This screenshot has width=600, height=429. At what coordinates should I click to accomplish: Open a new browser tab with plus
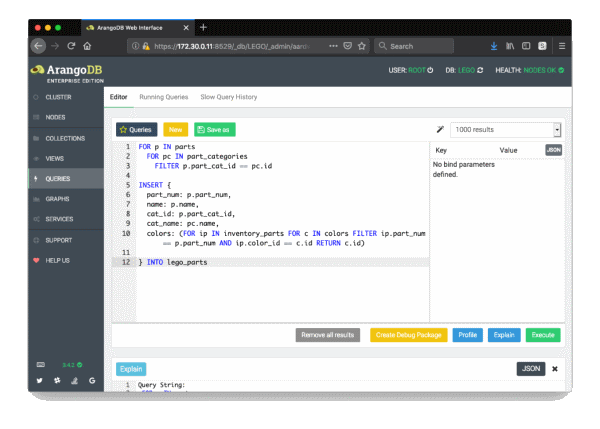tap(204, 27)
